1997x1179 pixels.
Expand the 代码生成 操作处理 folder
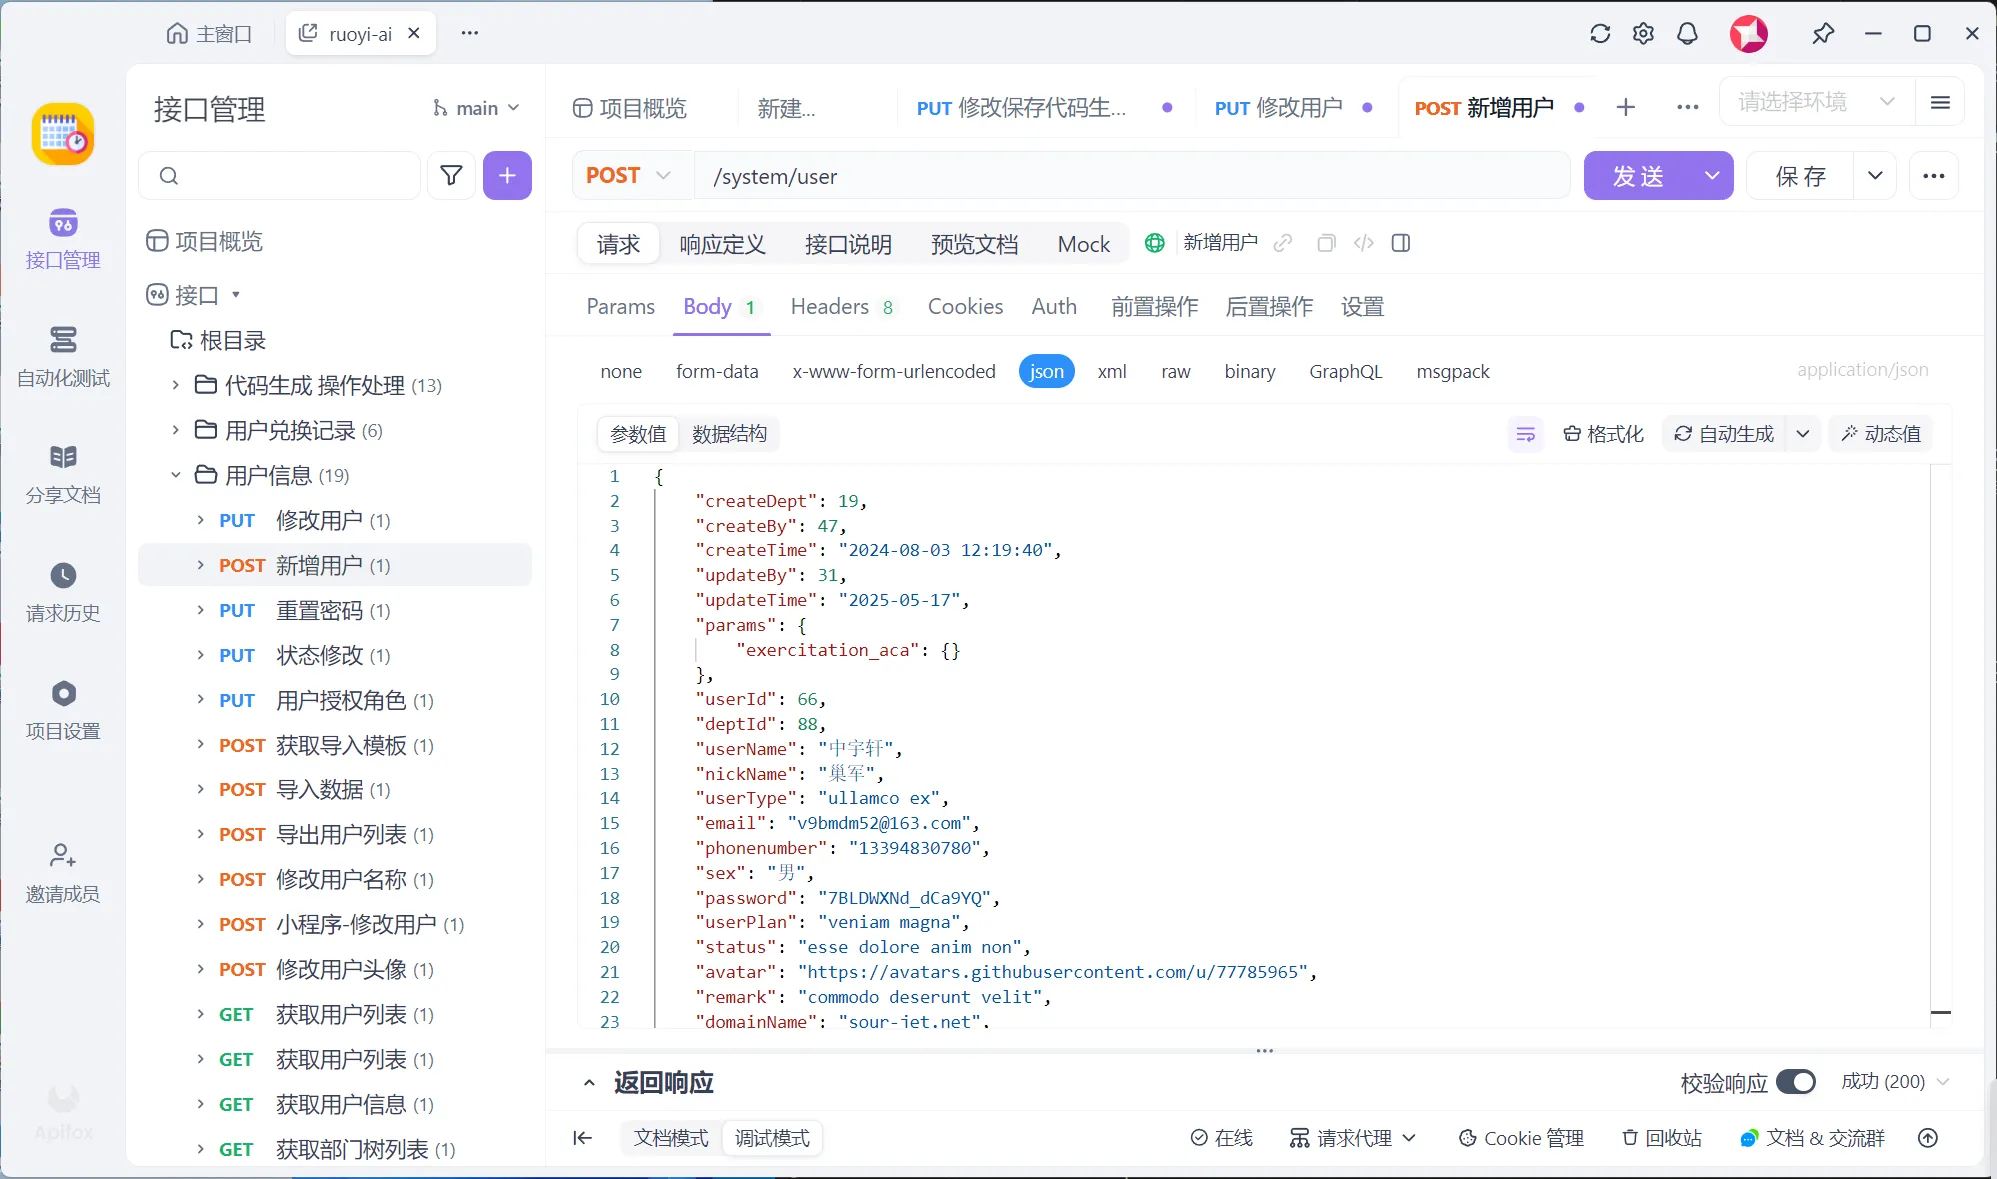[176, 385]
